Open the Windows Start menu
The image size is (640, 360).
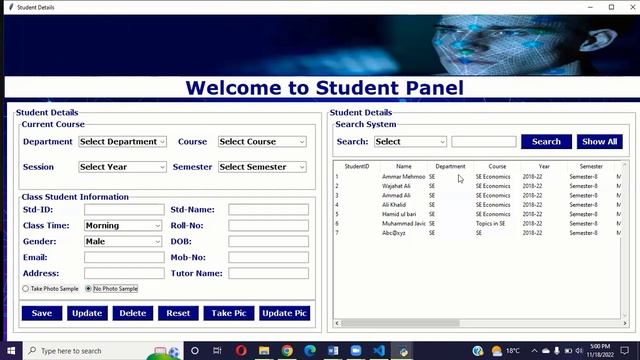11,351
